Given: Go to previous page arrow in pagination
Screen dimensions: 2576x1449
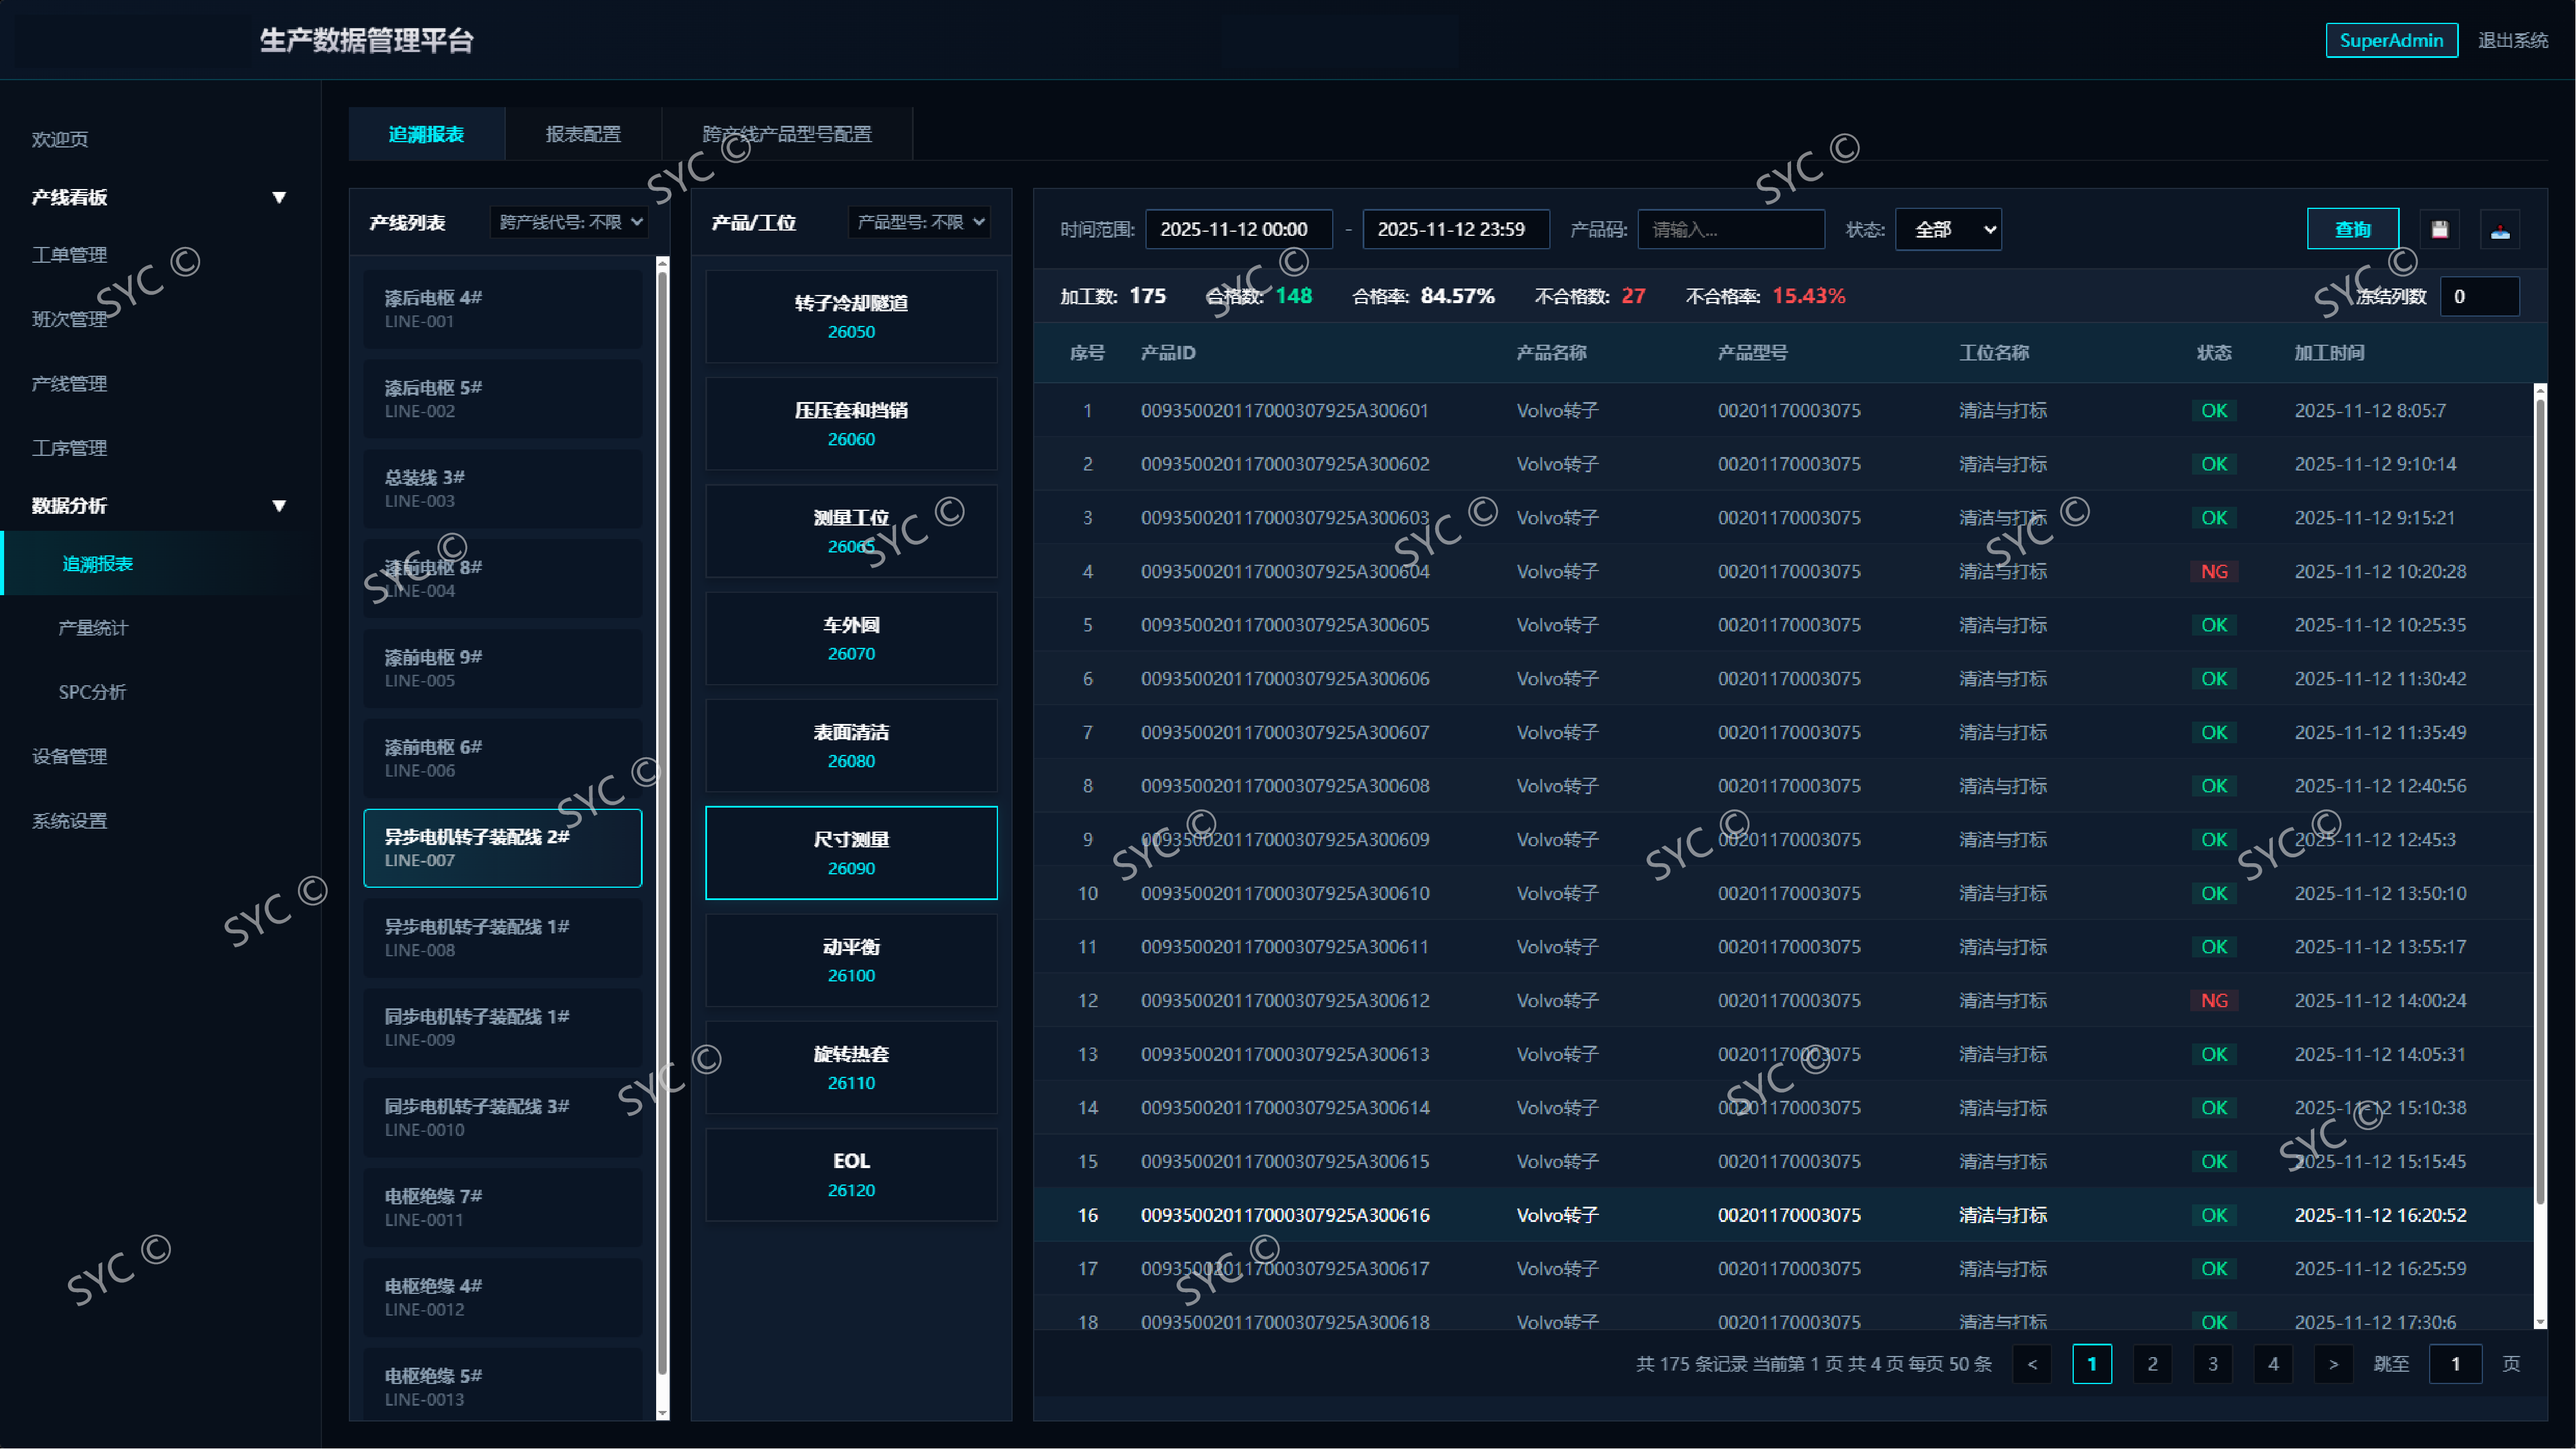Looking at the screenshot, I should pos(2031,1364).
